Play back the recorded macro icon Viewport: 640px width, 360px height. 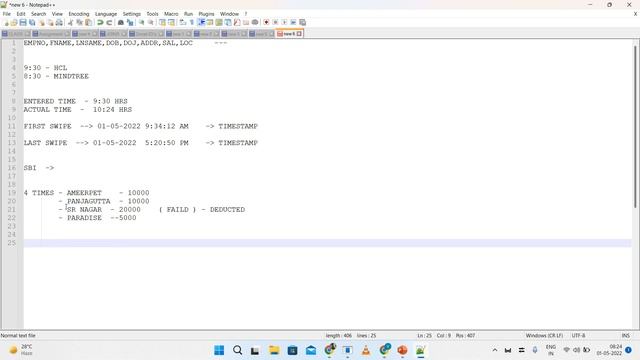pyautogui.click(x=284, y=22)
